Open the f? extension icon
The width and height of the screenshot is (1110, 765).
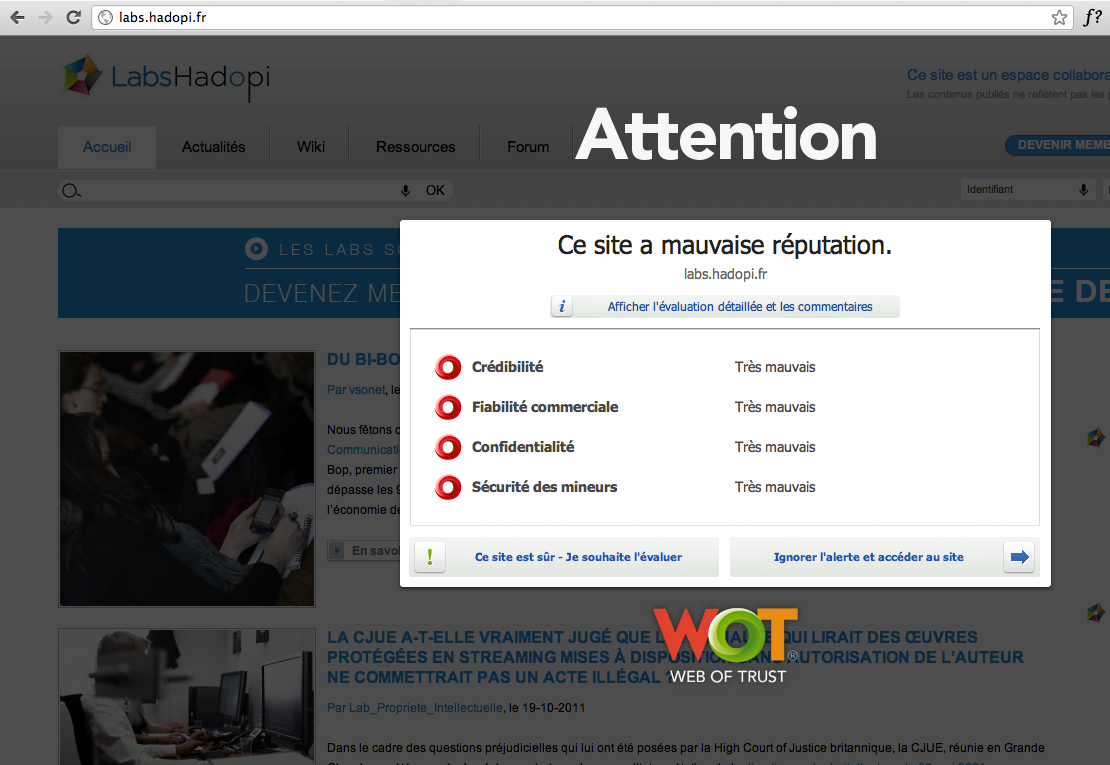tap(1092, 17)
